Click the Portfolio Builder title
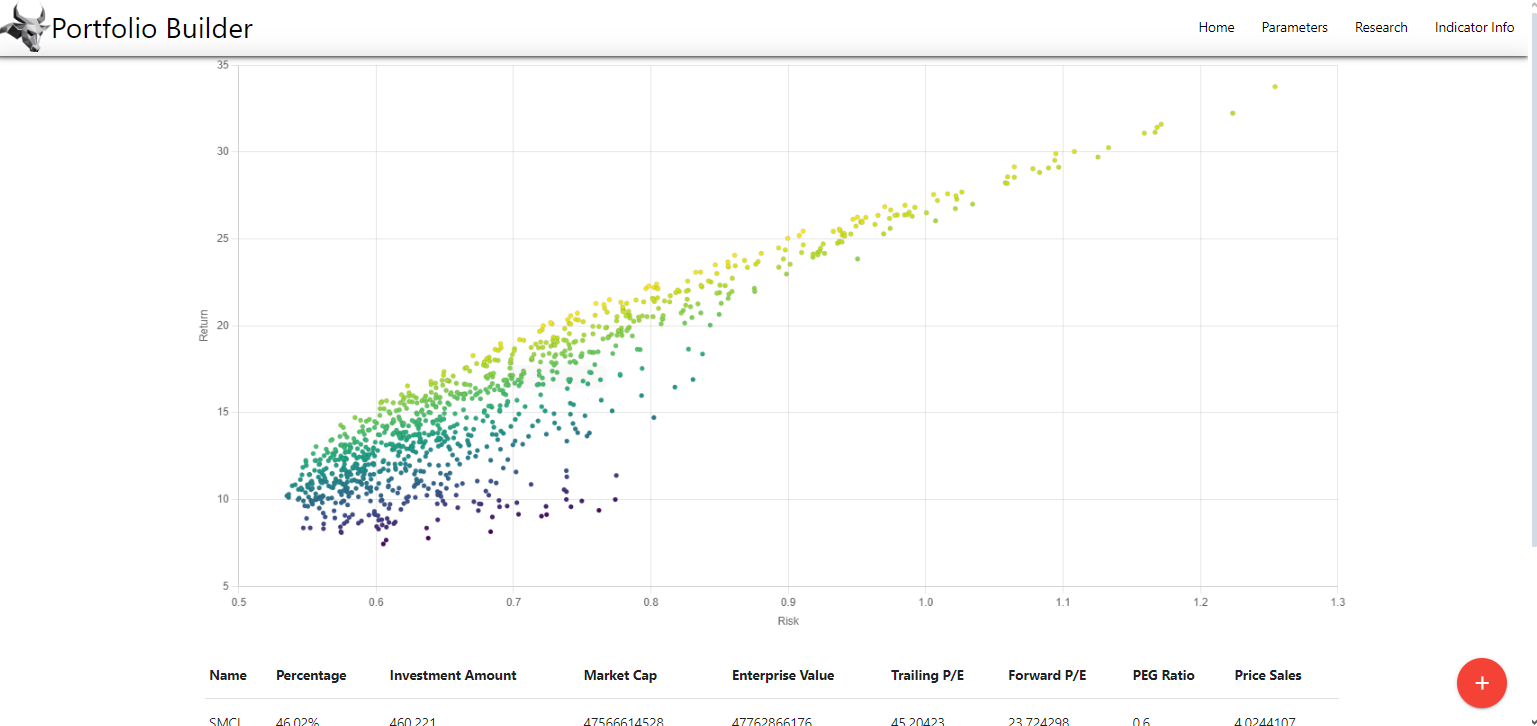This screenshot has width=1537, height=726. [152, 28]
